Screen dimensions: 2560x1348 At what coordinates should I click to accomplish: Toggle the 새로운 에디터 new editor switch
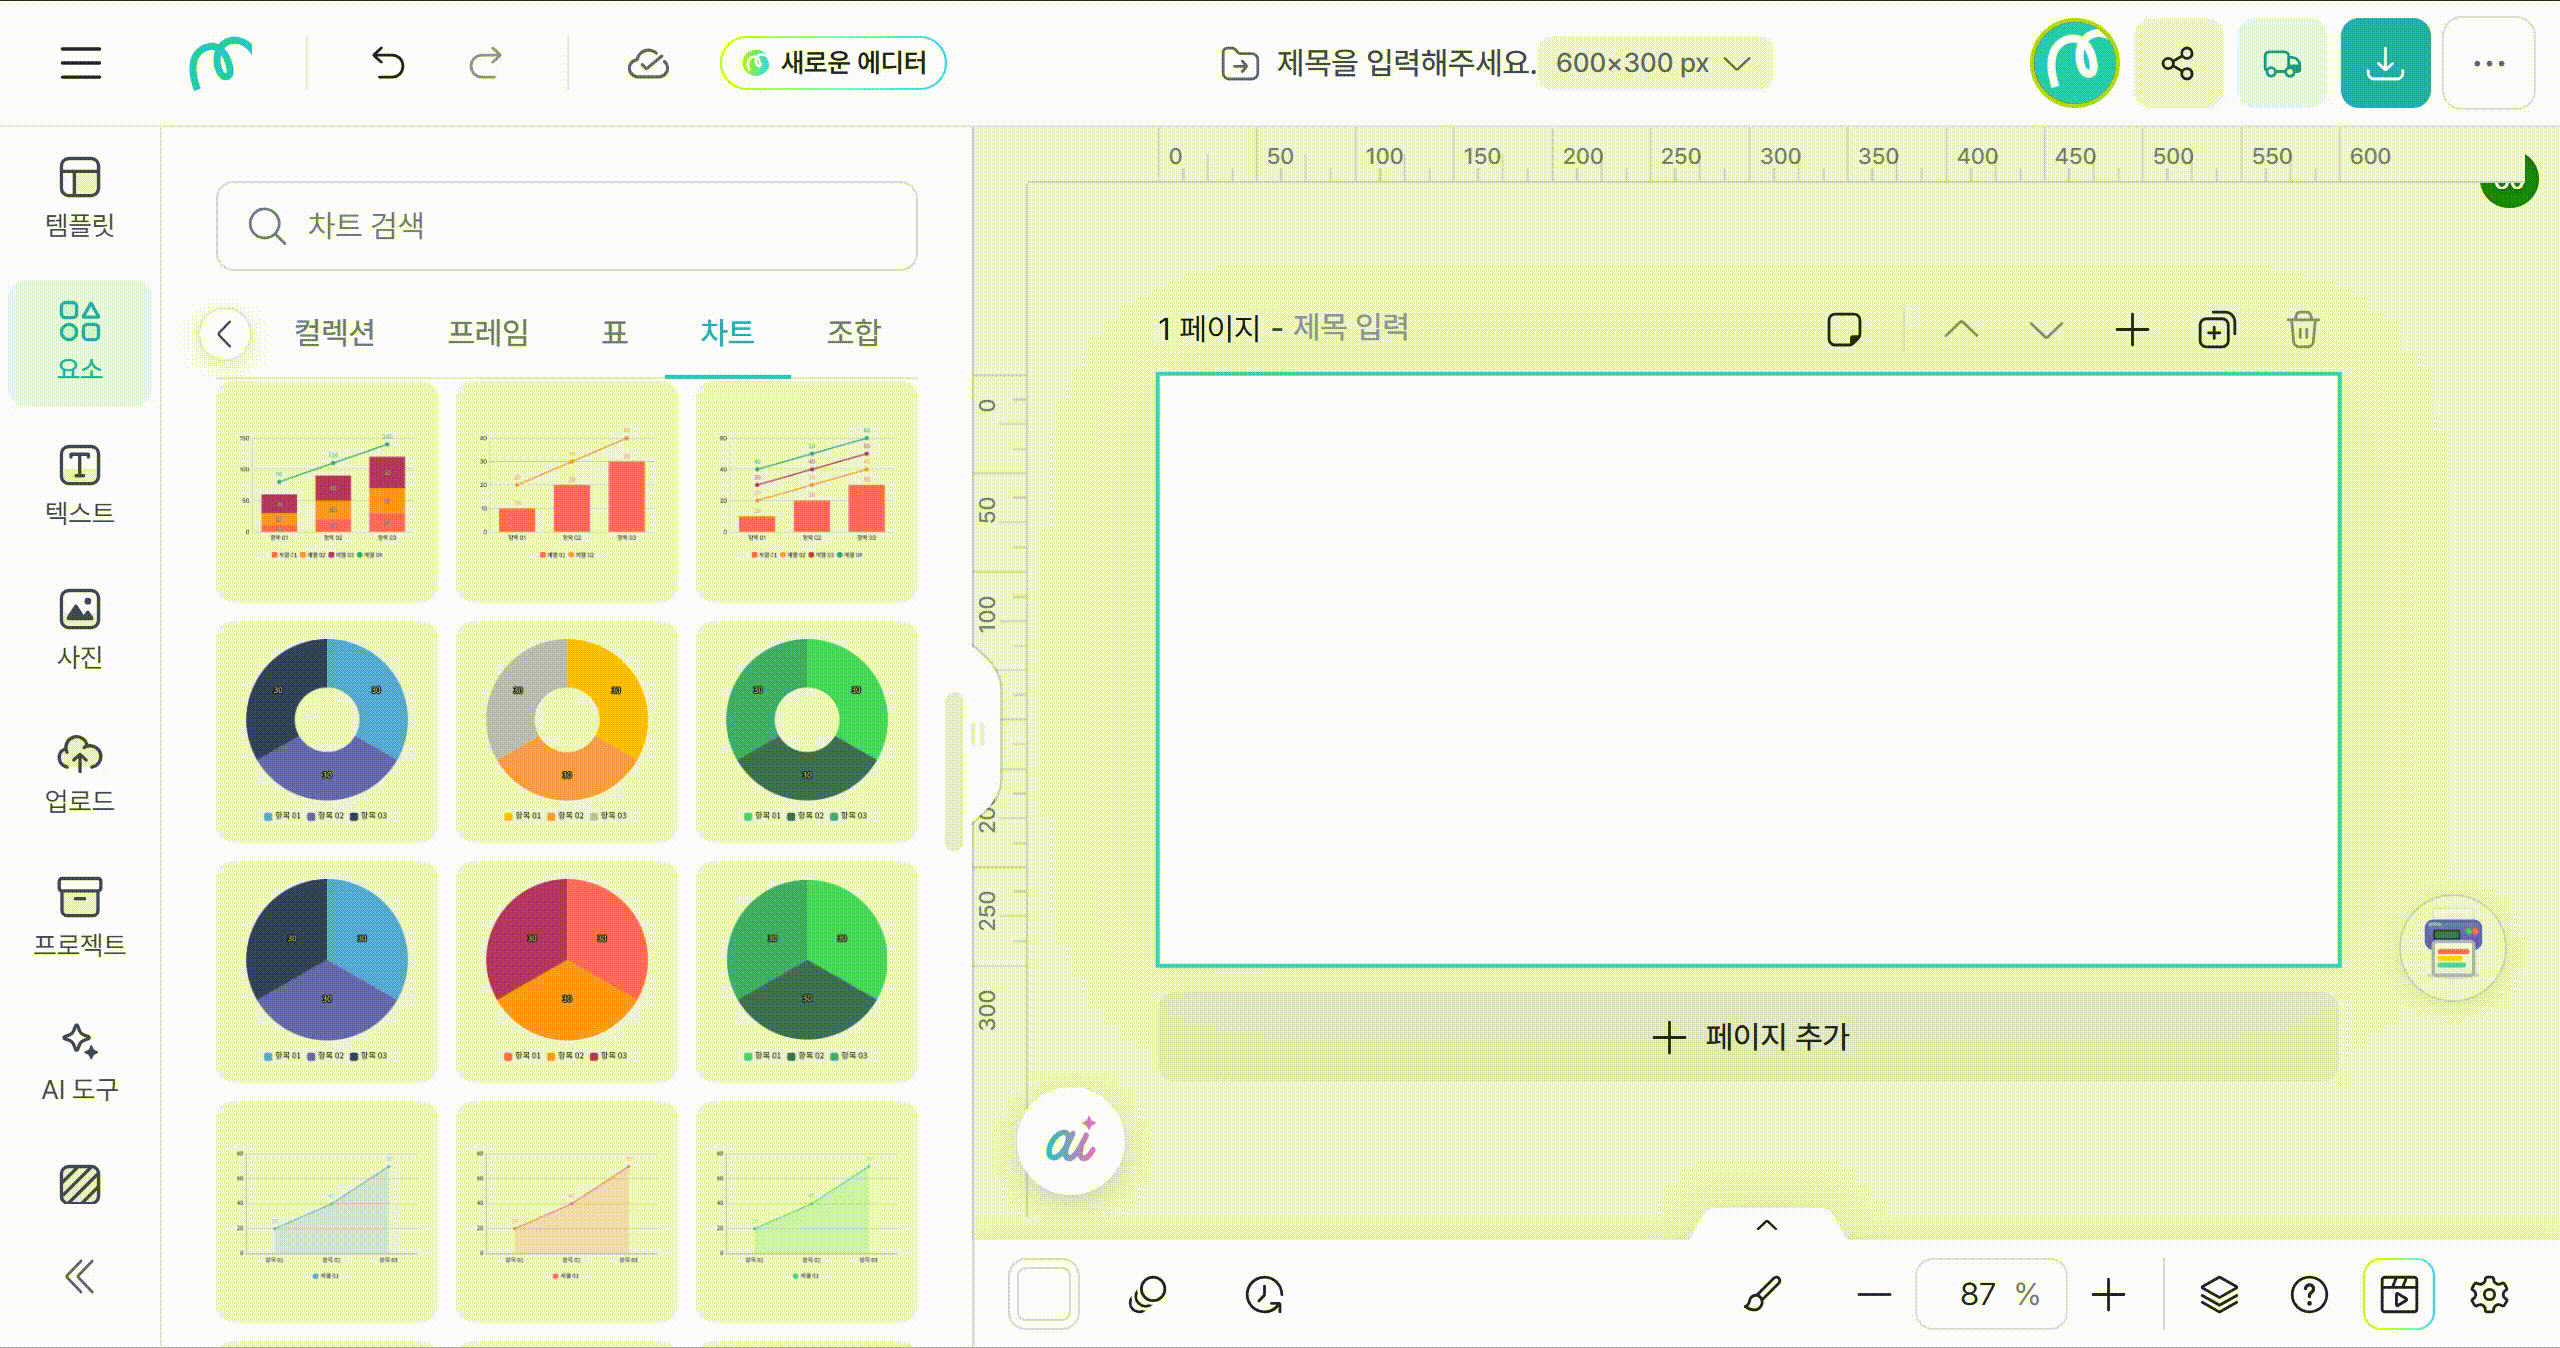point(833,63)
